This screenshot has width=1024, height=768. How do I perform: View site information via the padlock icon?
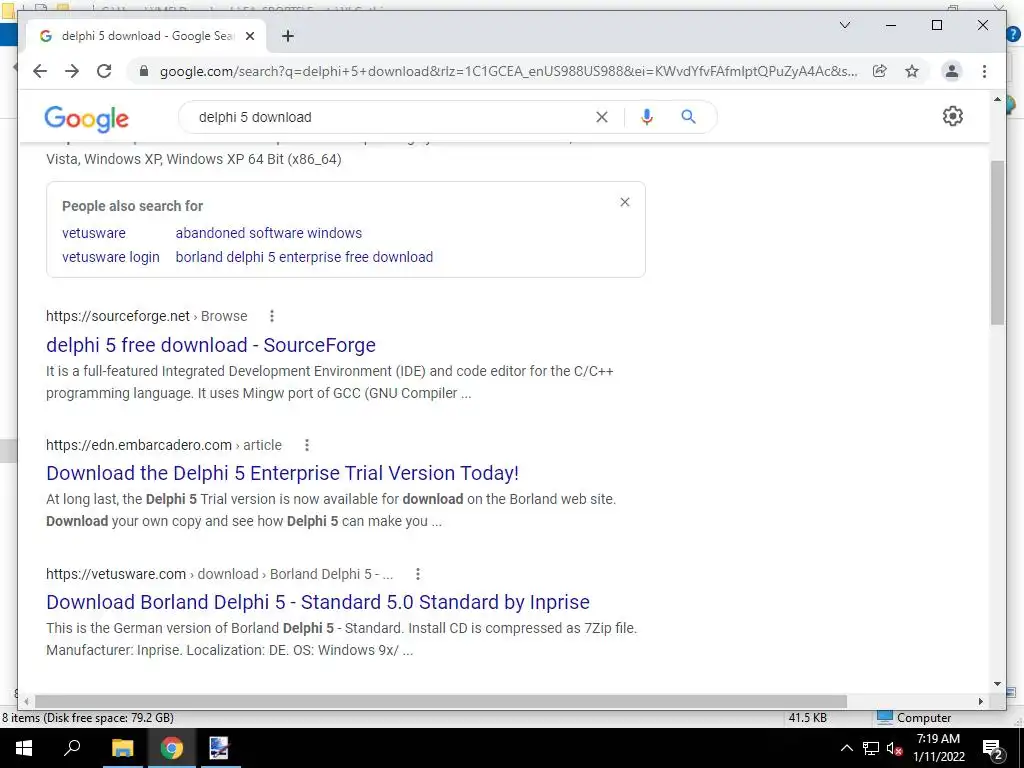144,71
